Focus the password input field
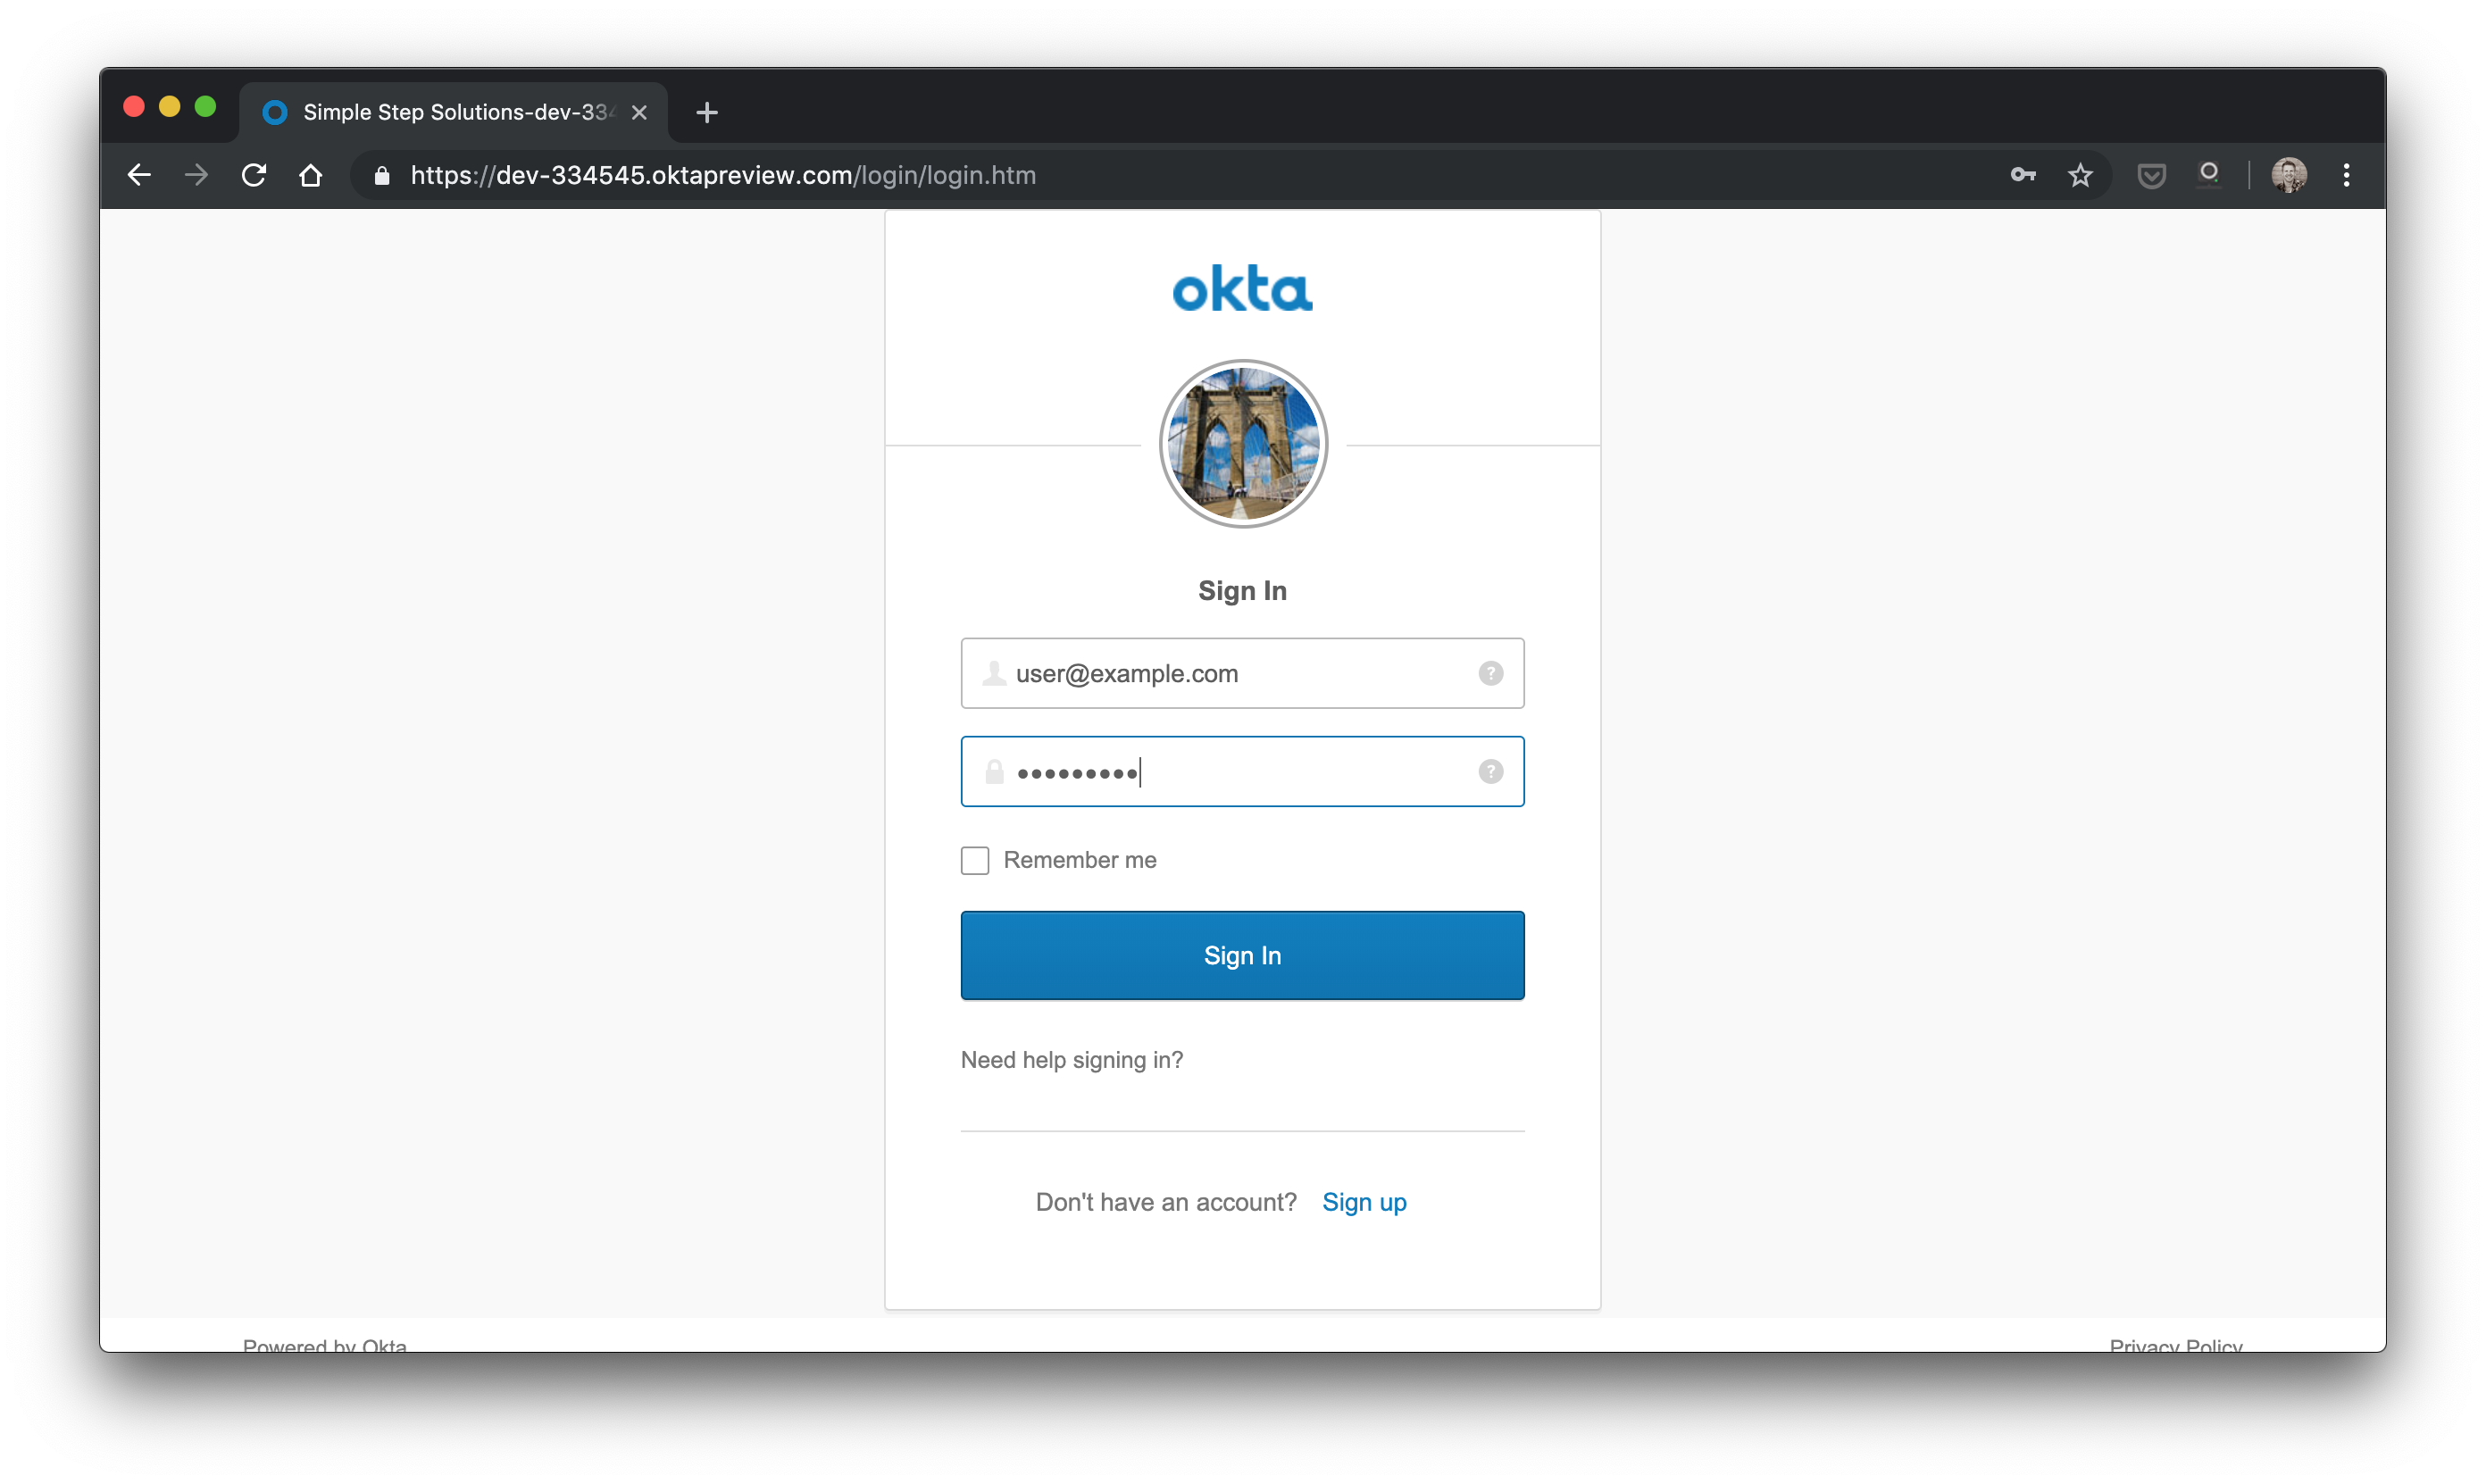The height and width of the screenshot is (1484, 2486). tap(1242, 771)
